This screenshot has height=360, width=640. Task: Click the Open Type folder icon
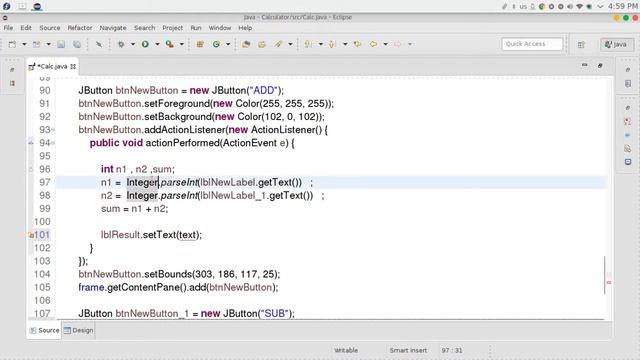tap(246, 44)
